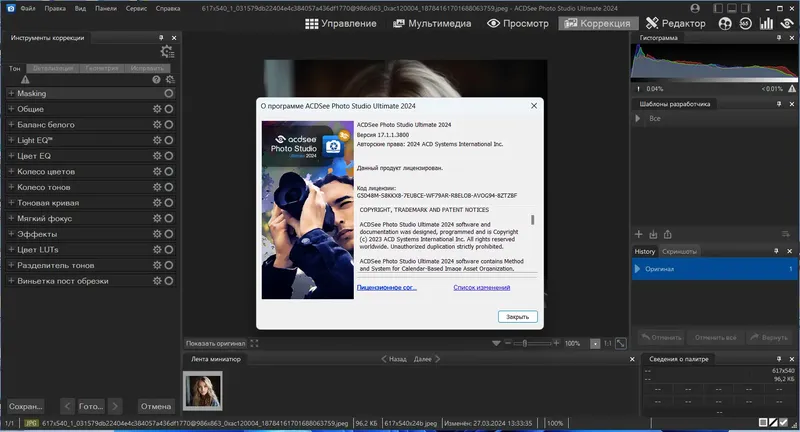Viewport: 800px width, 432px height.
Task: Open settings for Цвет EQ group
Action: pyautogui.click(x=157, y=156)
